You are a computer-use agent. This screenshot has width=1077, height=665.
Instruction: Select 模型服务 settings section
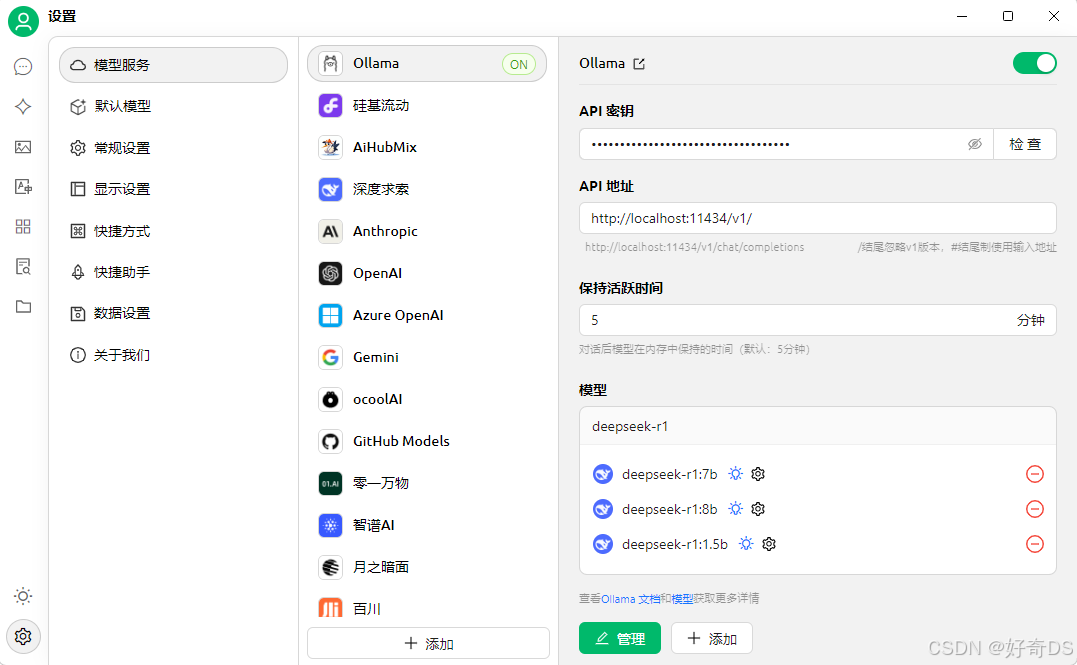(x=174, y=65)
